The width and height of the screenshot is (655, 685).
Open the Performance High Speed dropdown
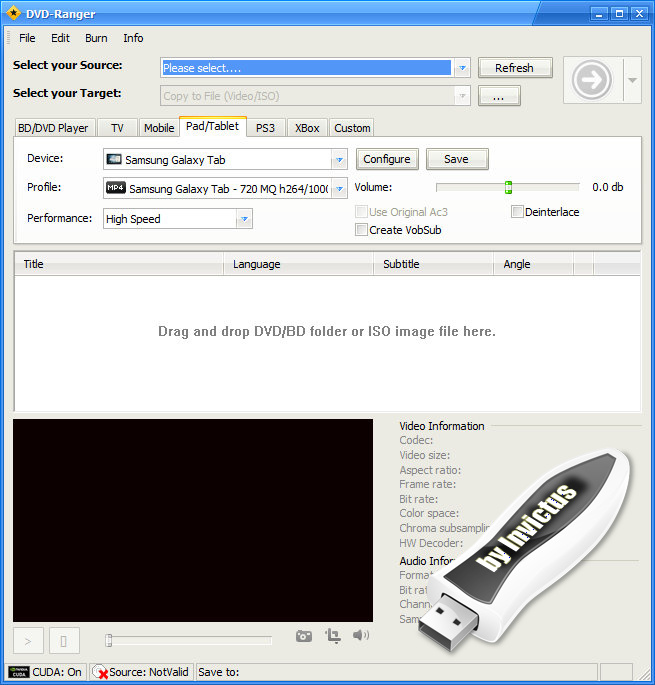244,218
